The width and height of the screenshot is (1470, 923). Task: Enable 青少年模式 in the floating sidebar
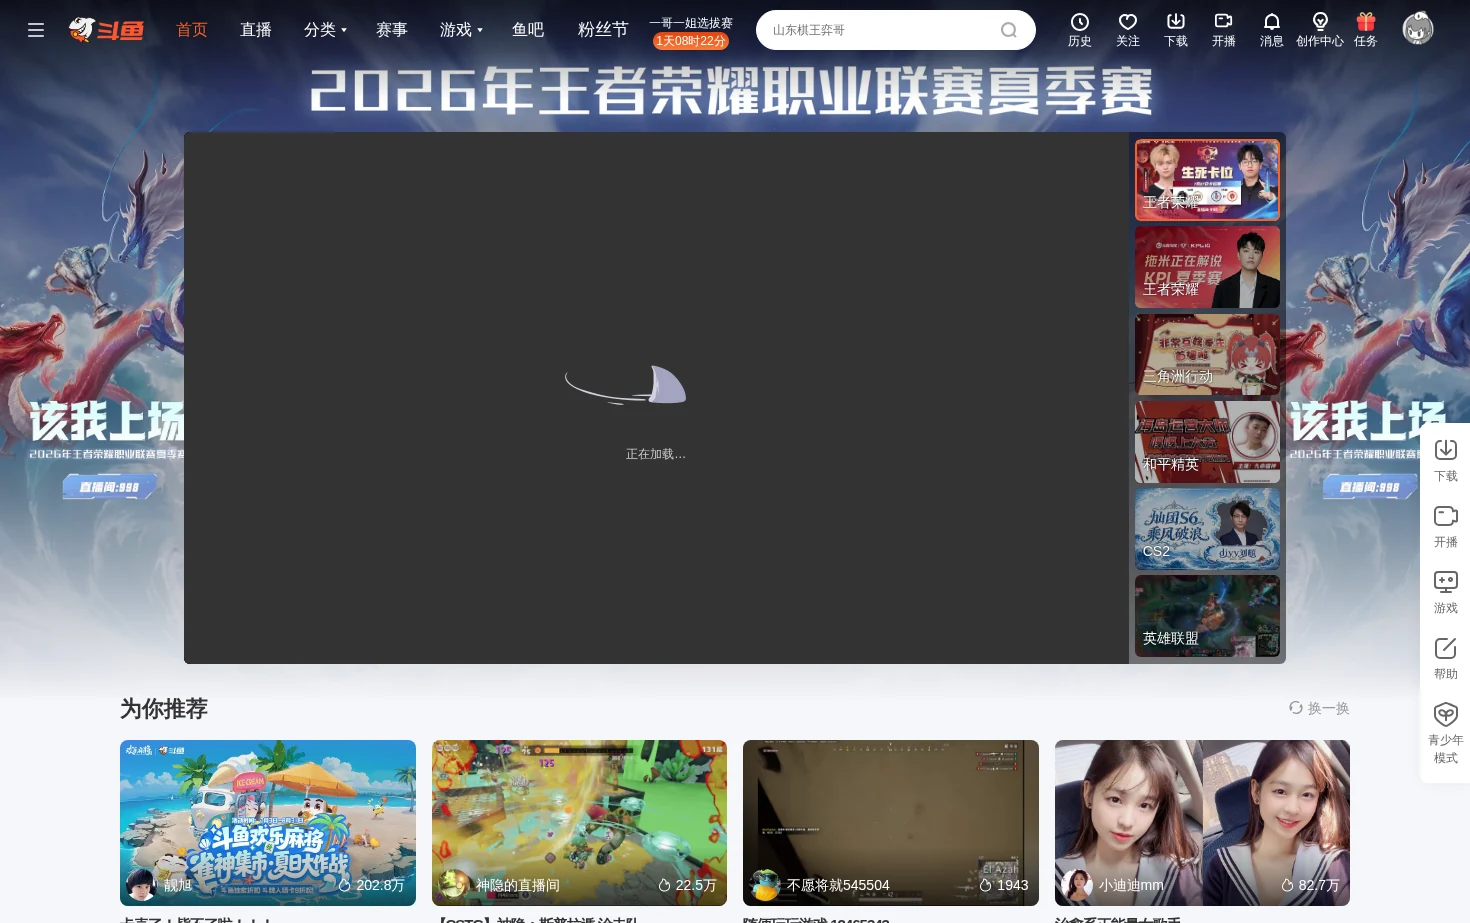[x=1446, y=733]
